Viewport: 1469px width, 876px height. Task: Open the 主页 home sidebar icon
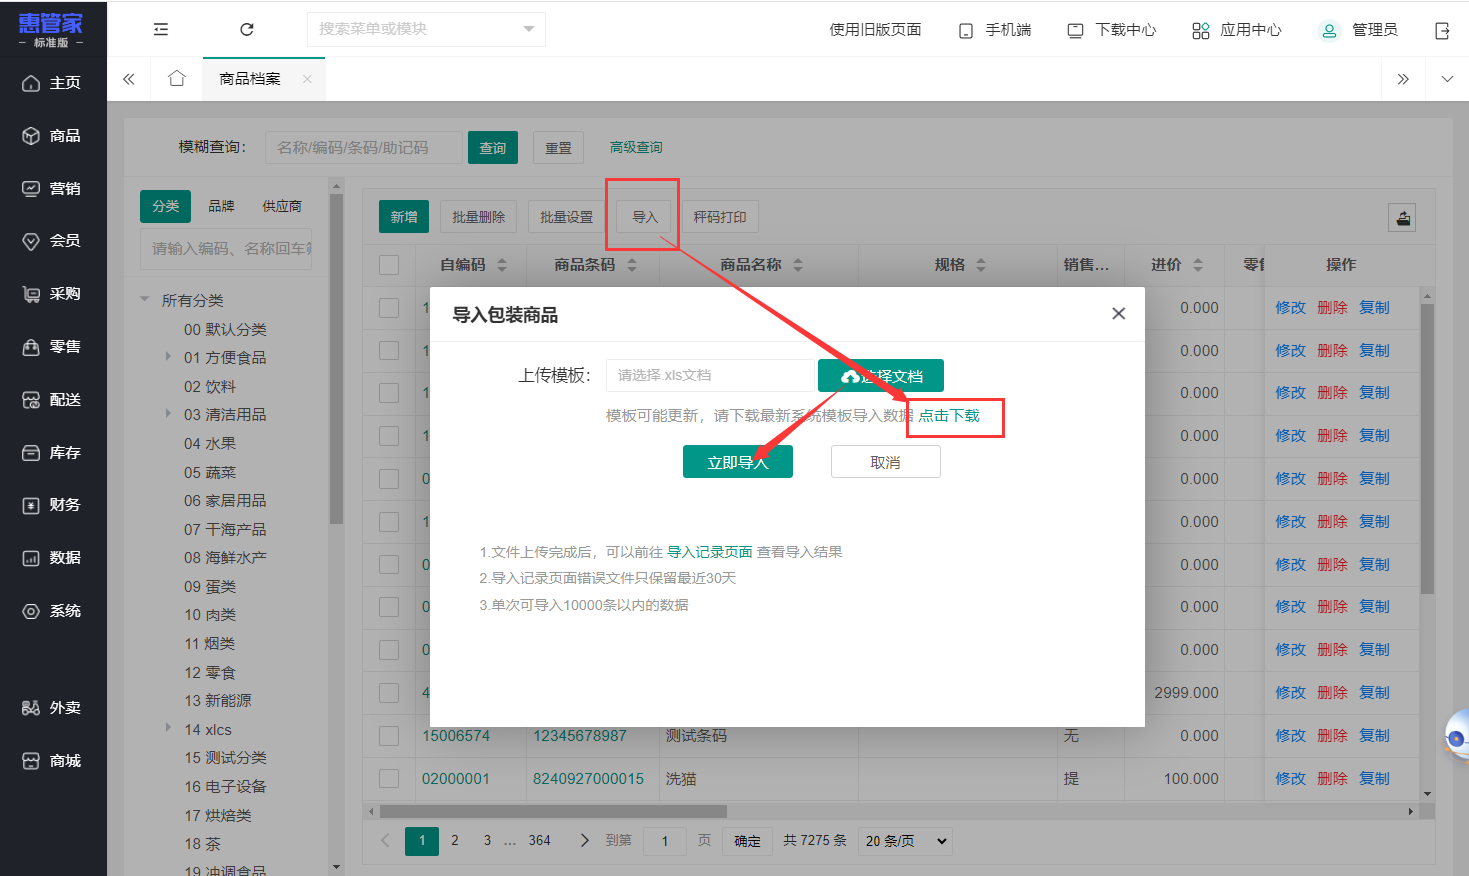(31, 83)
